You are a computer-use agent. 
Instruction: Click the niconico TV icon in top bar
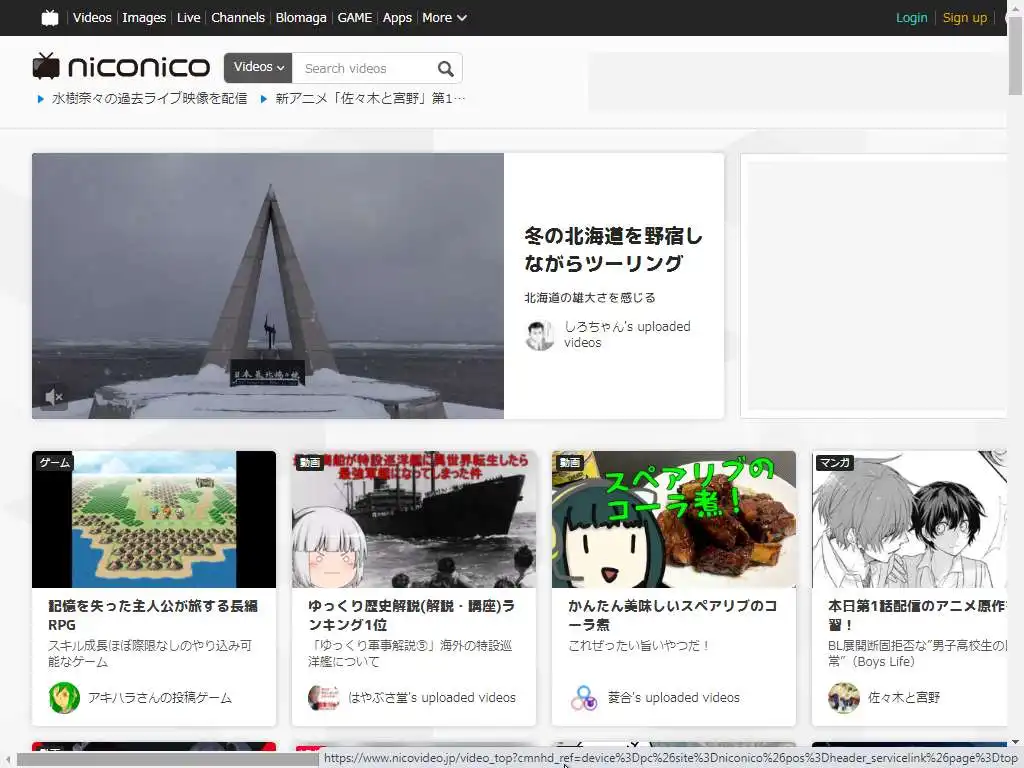pyautogui.click(x=50, y=18)
